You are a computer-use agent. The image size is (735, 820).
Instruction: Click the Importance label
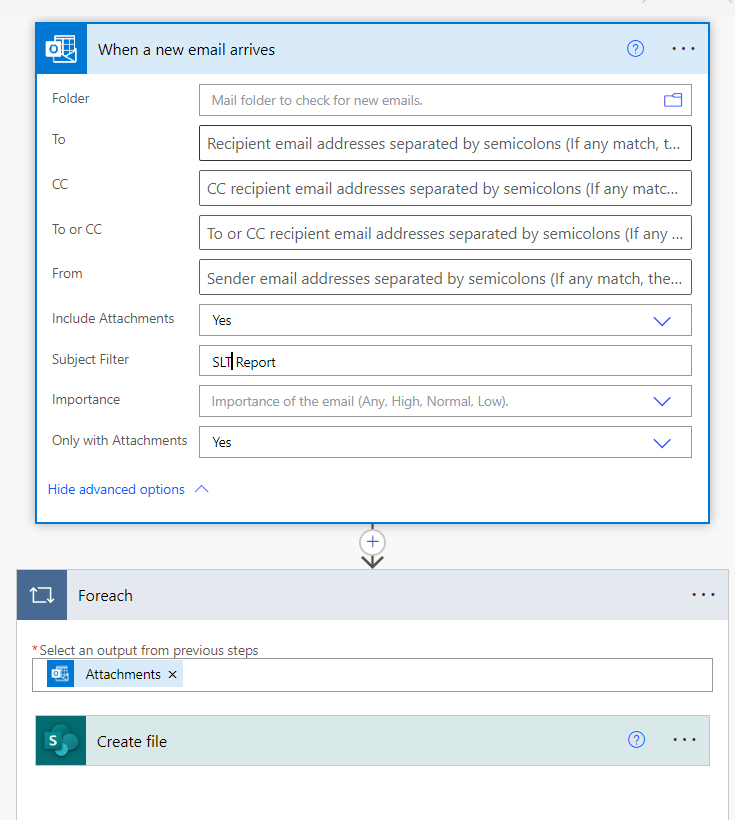pyautogui.click(x=86, y=400)
